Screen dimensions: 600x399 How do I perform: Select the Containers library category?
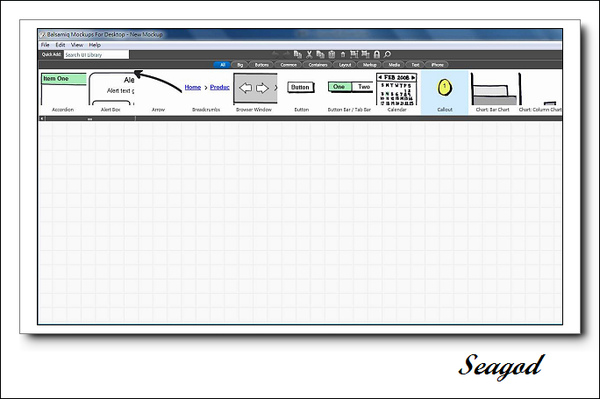click(x=318, y=65)
